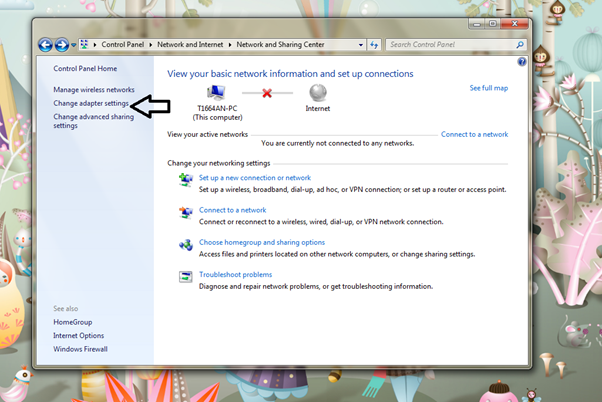The image size is (602, 402).
Task: Open Set up a new connection or network
Action: [x=255, y=178]
